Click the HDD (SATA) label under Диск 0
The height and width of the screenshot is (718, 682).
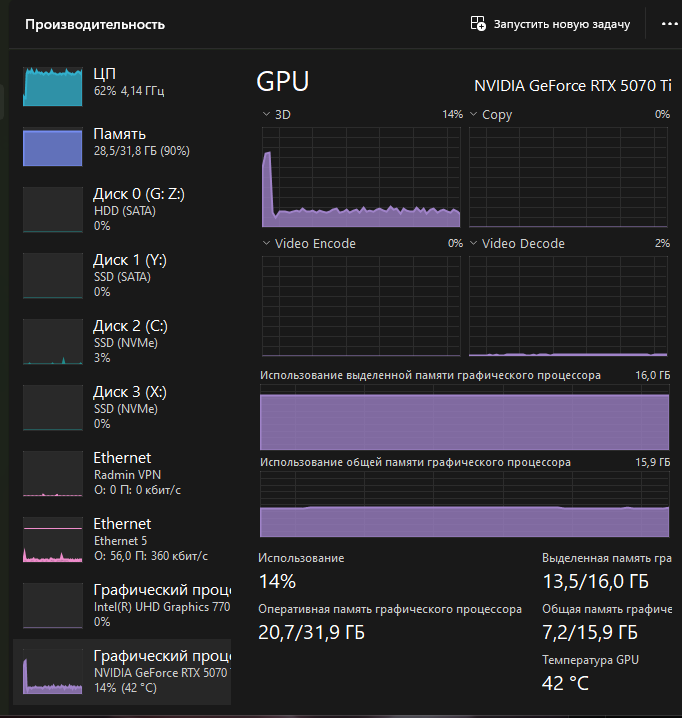pyautogui.click(x=125, y=211)
